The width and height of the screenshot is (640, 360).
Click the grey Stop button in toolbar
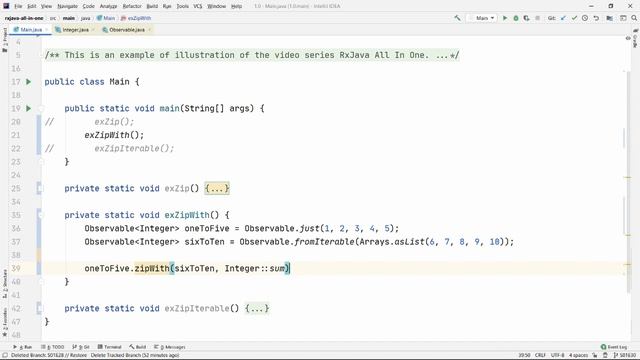coord(538,18)
